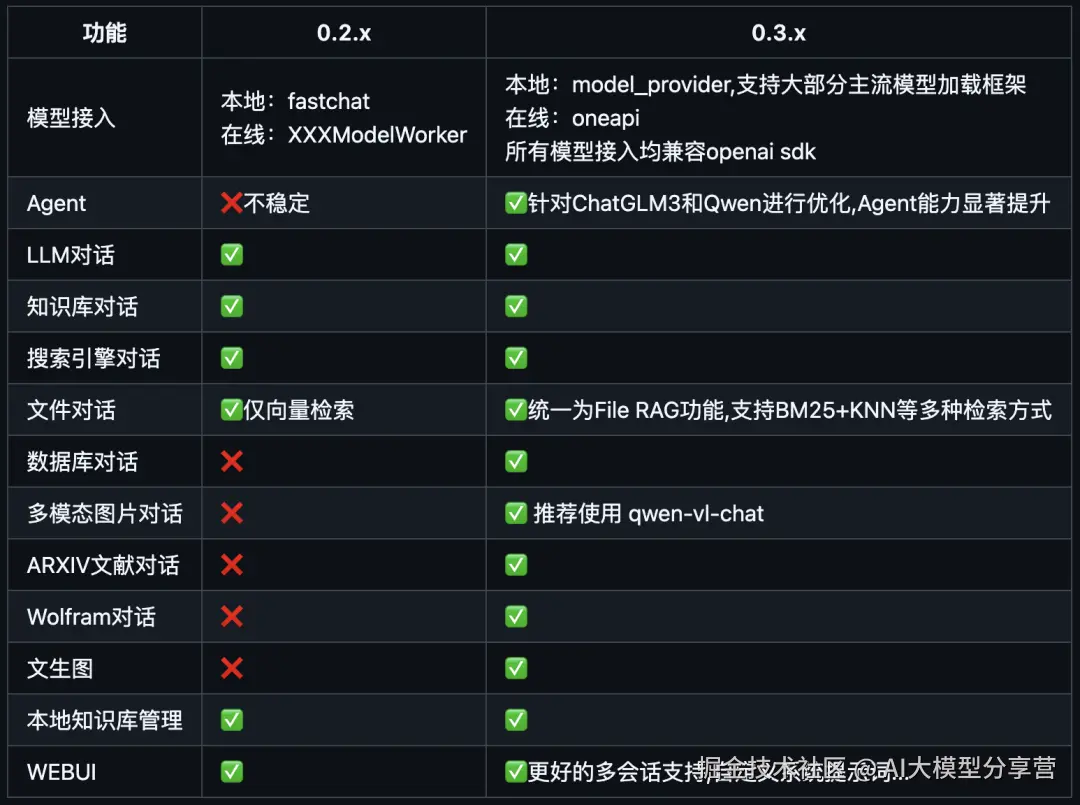Screen dimensions: 1080x805
Task: Click 0.2.x checkmark in WEBUI row
Action: coord(231,772)
